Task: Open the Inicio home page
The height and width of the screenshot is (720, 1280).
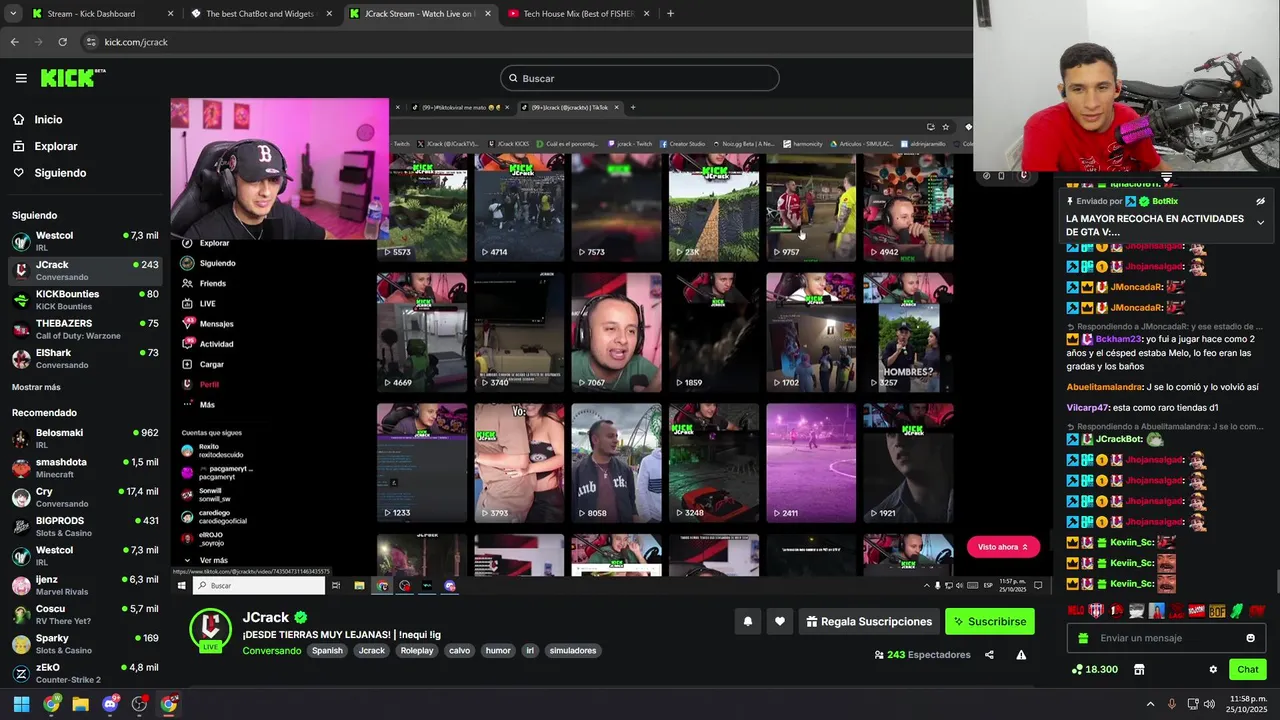Action: pos(48,119)
